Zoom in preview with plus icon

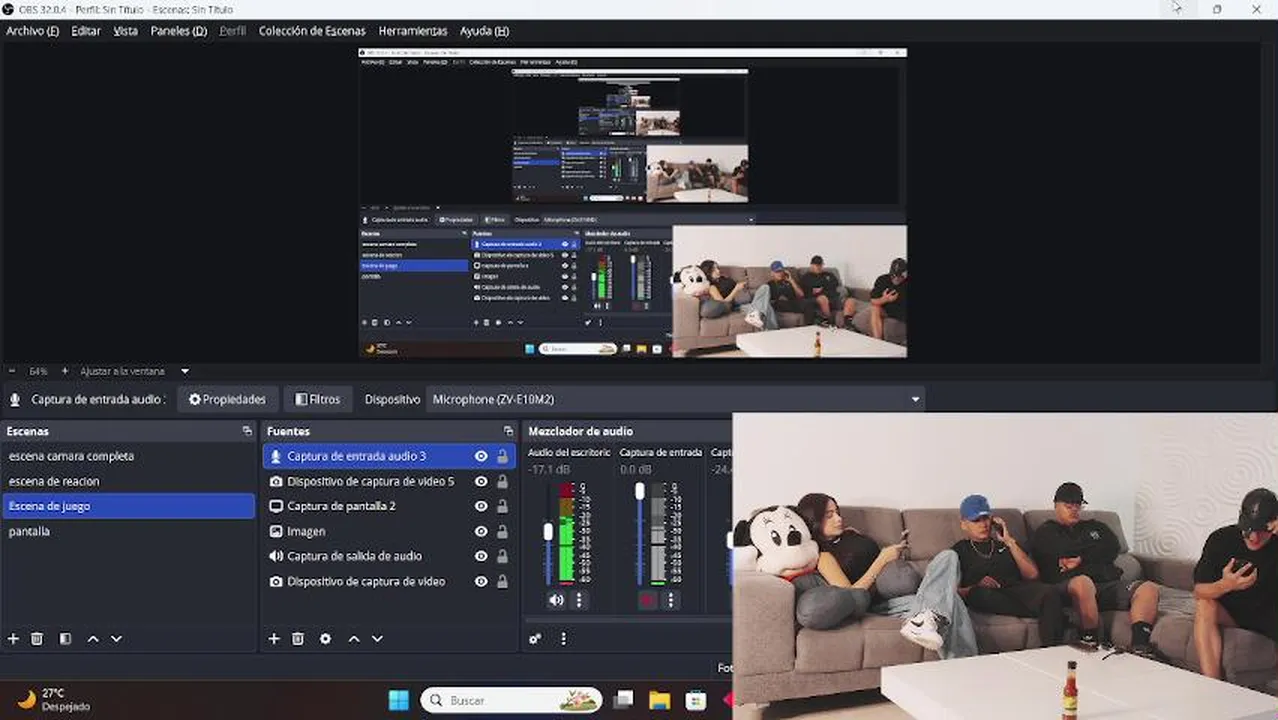point(65,371)
